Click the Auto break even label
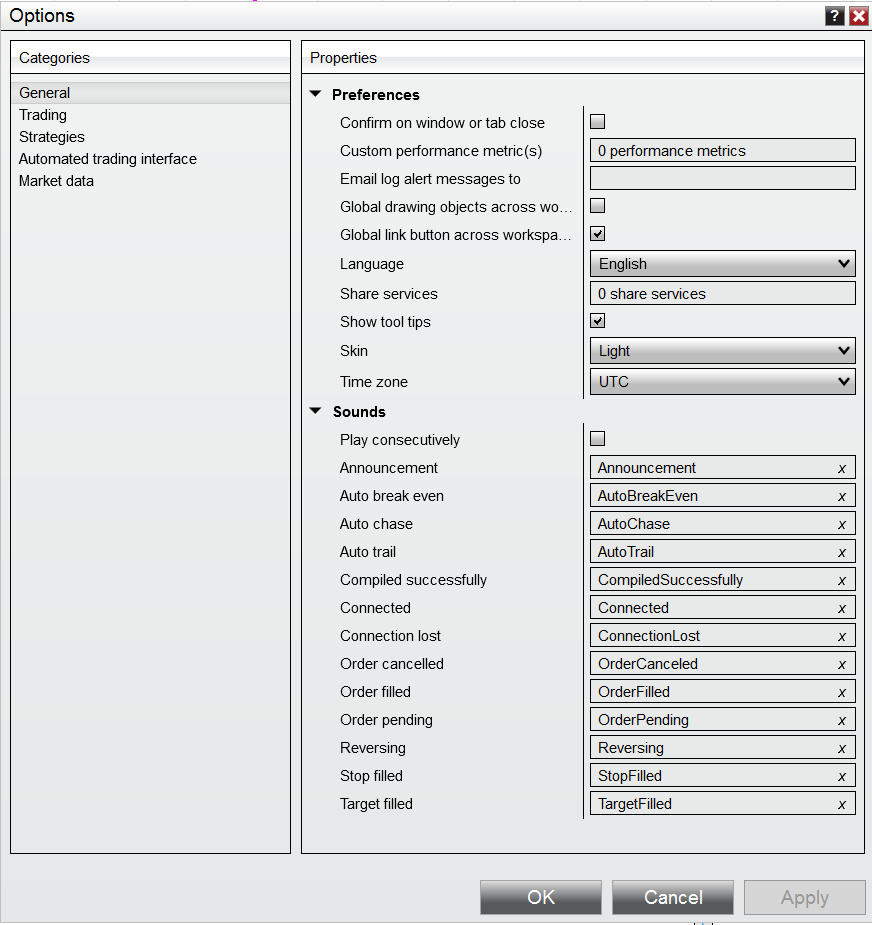The height and width of the screenshot is (925, 872). click(392, 496)
